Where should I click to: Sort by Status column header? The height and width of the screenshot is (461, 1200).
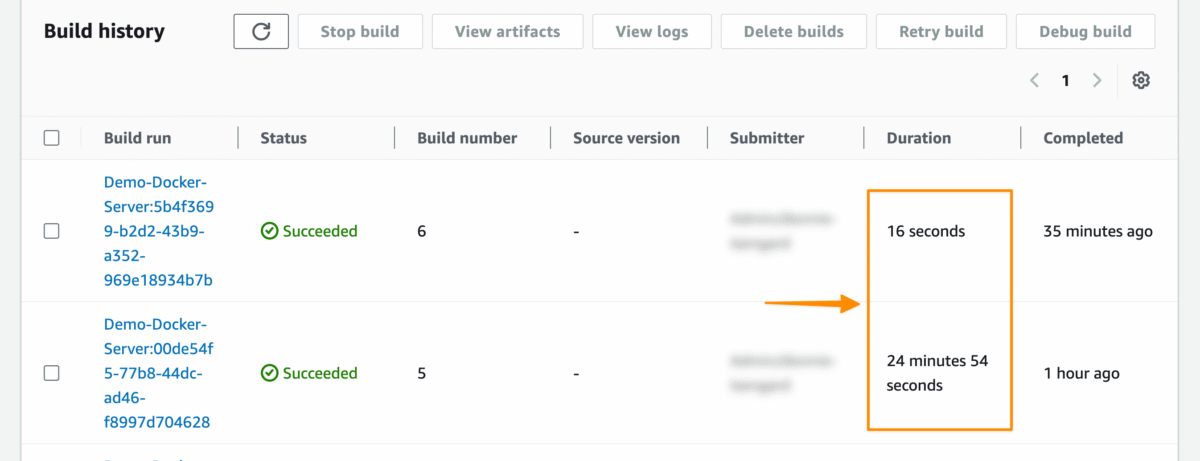click(x=283, y=138)
